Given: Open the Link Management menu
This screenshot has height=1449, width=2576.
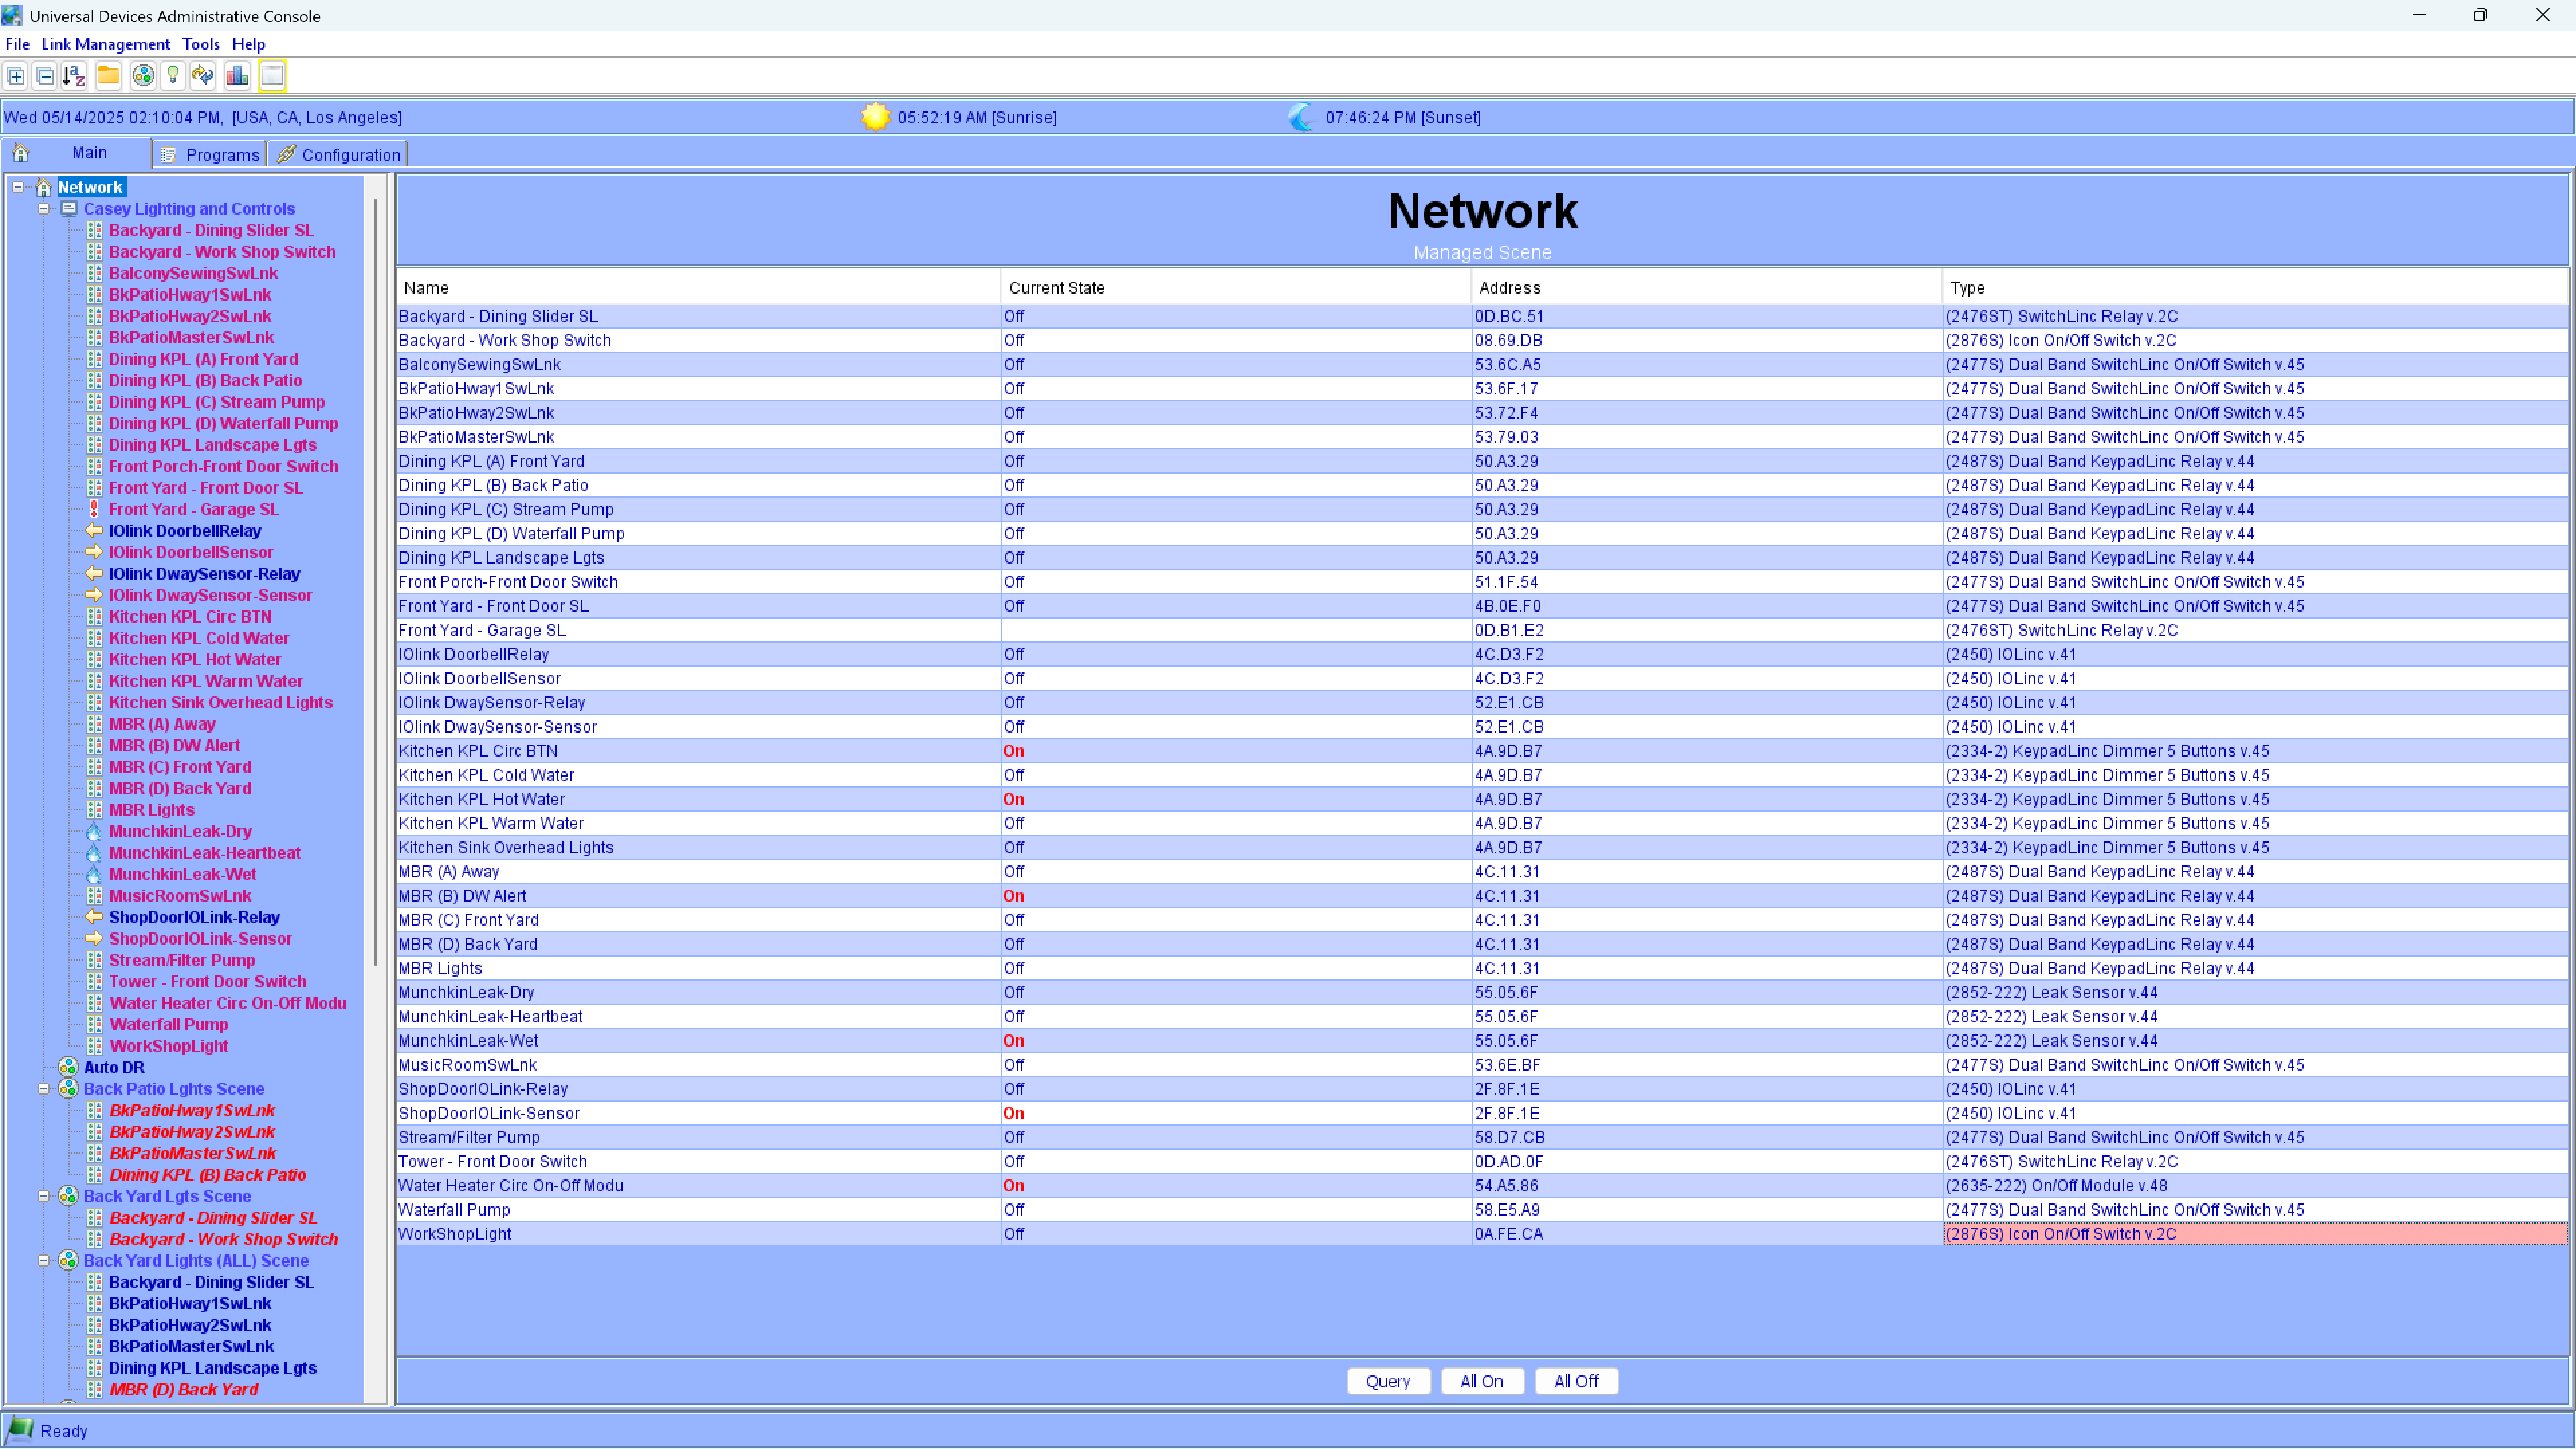Looking at the screenshot, I should click(106, 44).
